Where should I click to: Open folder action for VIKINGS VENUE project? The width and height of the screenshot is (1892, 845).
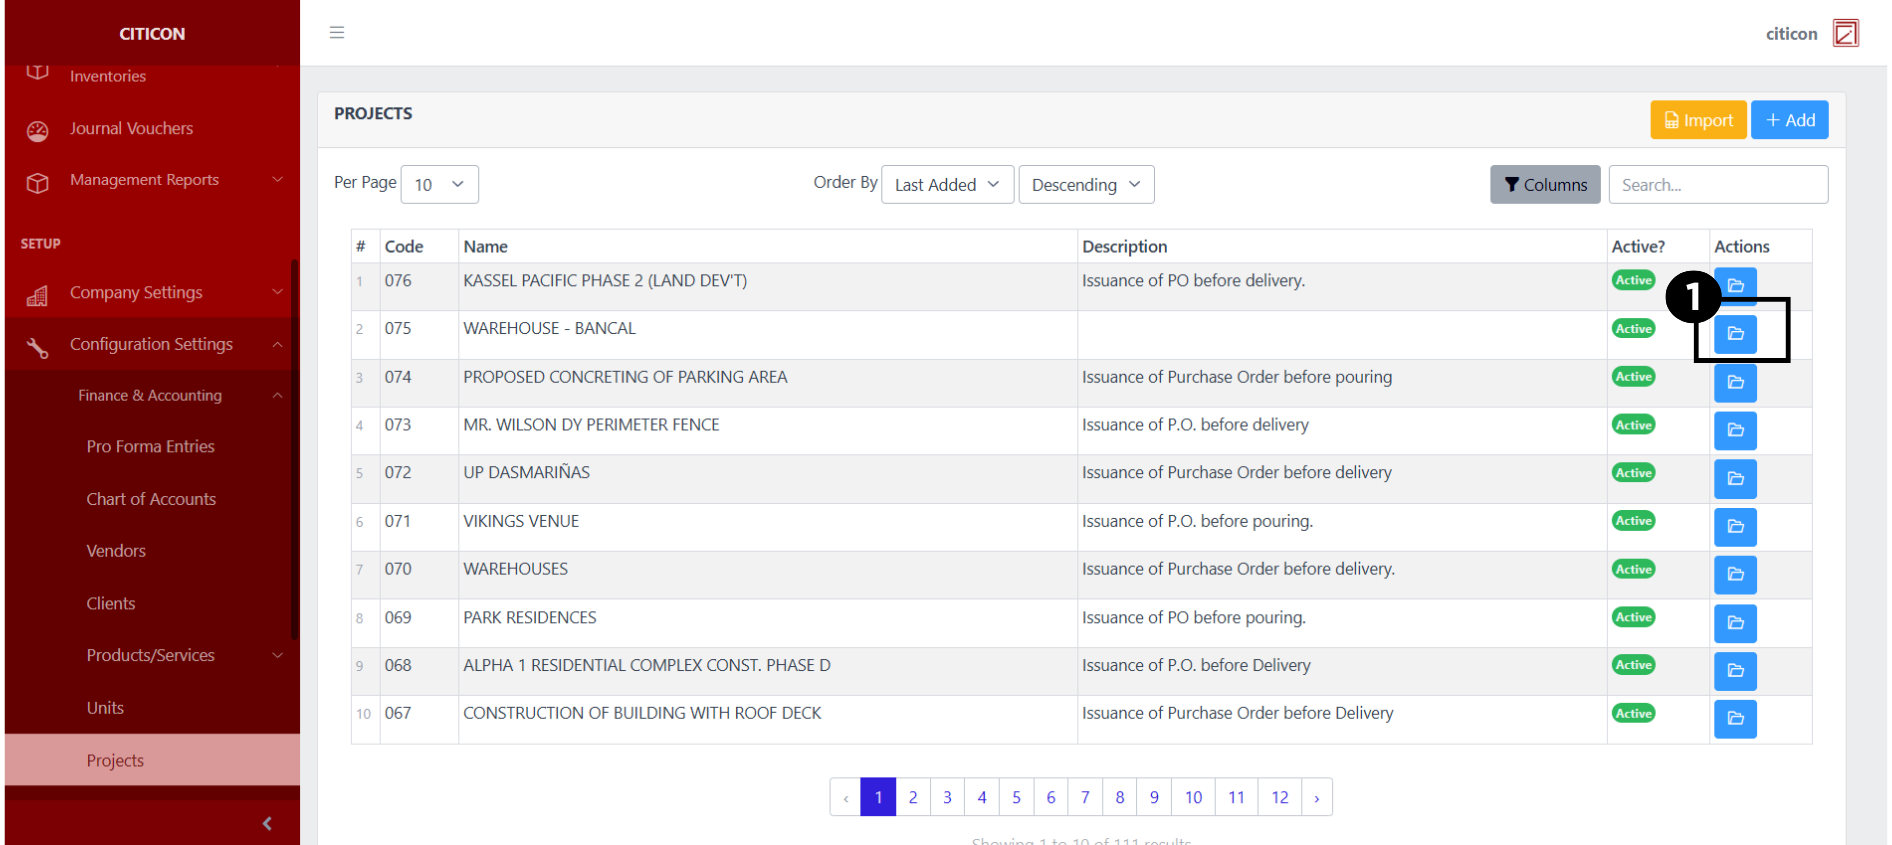(x=1735, y=527)
